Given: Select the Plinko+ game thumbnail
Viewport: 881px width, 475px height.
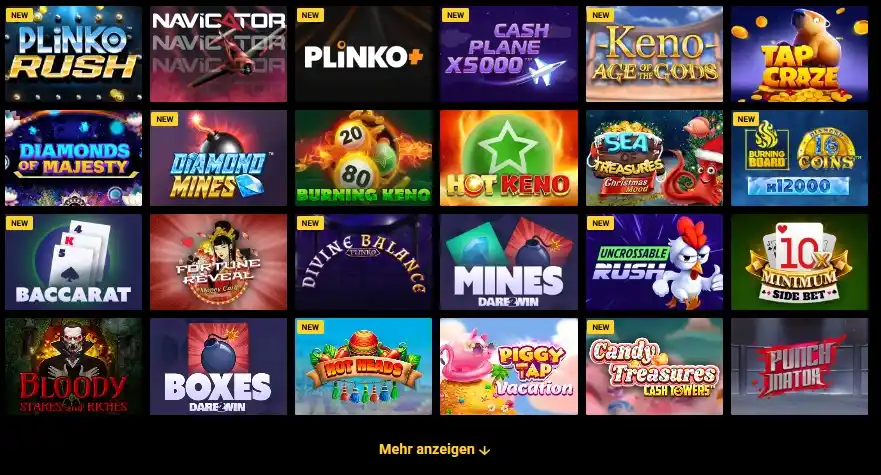Looking at the screenshot, I should click(364, 54).
